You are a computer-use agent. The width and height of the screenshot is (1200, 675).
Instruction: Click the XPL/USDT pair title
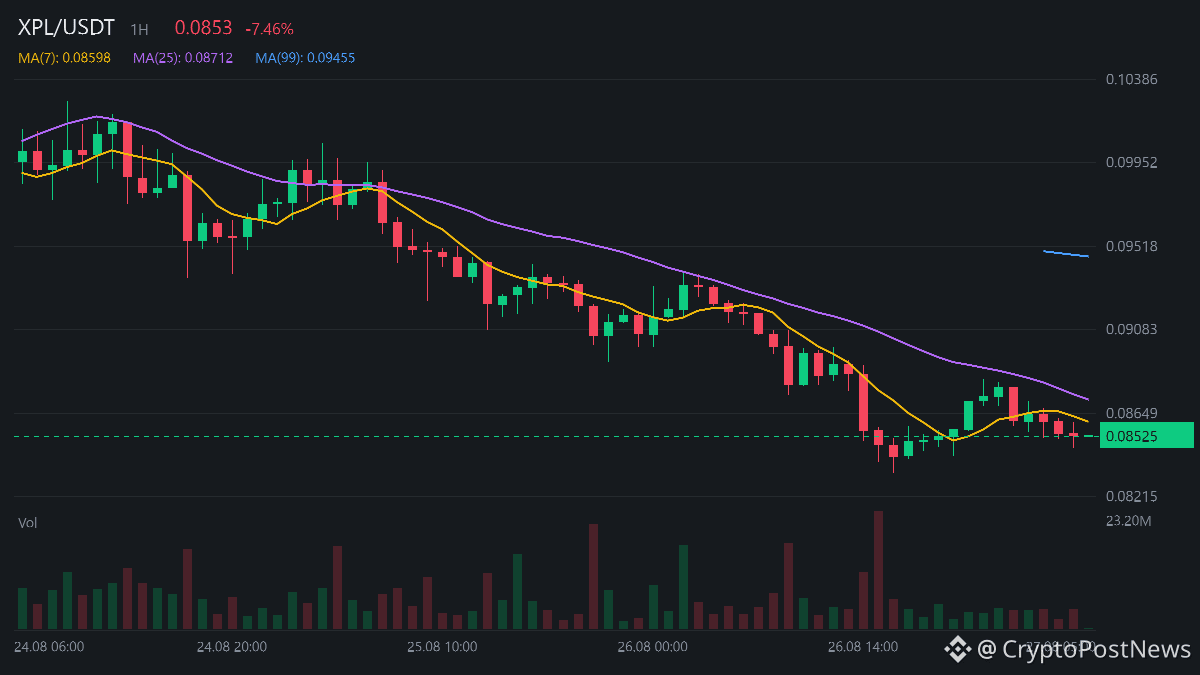pyautogui.click(x=67, y=28)
